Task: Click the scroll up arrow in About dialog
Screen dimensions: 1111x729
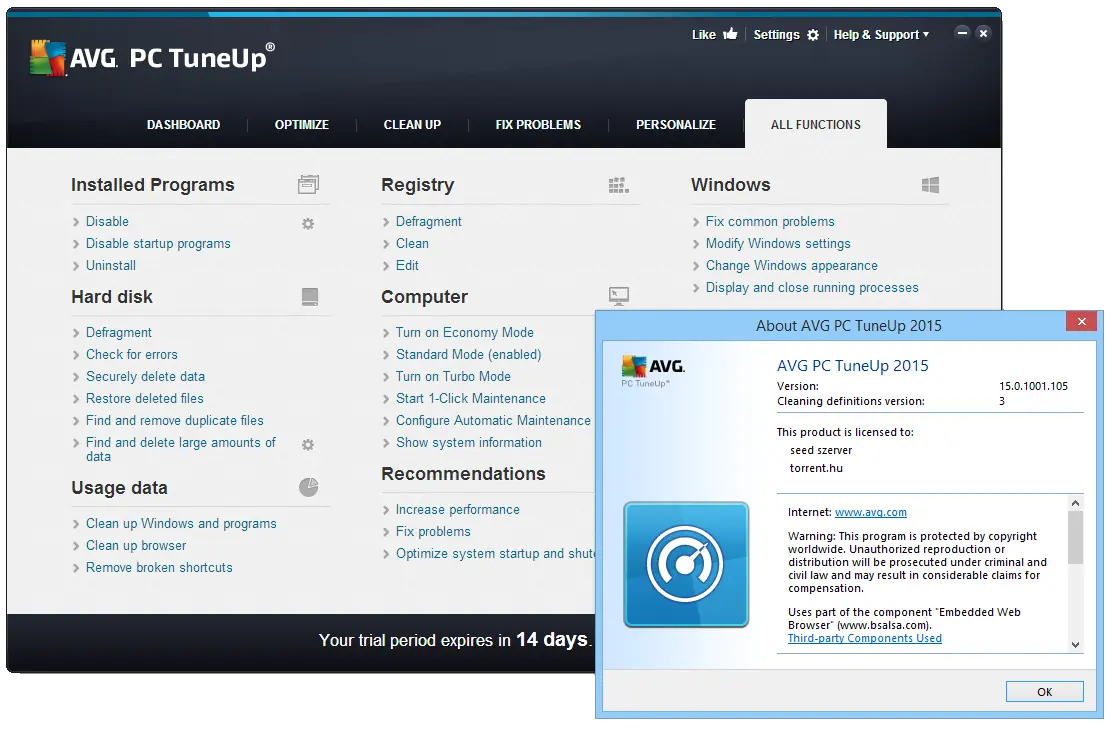Action: [x=1075, y=503]
